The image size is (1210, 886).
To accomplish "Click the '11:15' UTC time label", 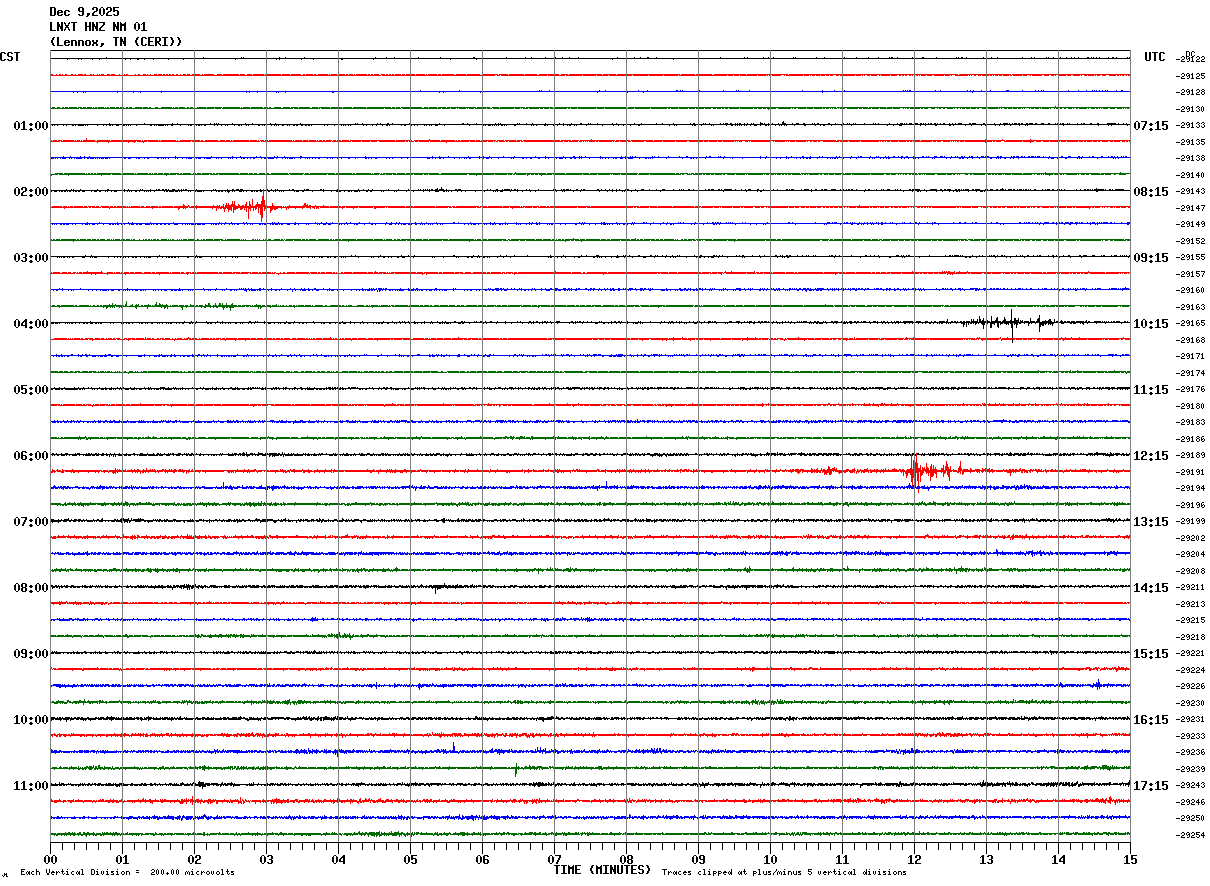I will pos(1151,390).
